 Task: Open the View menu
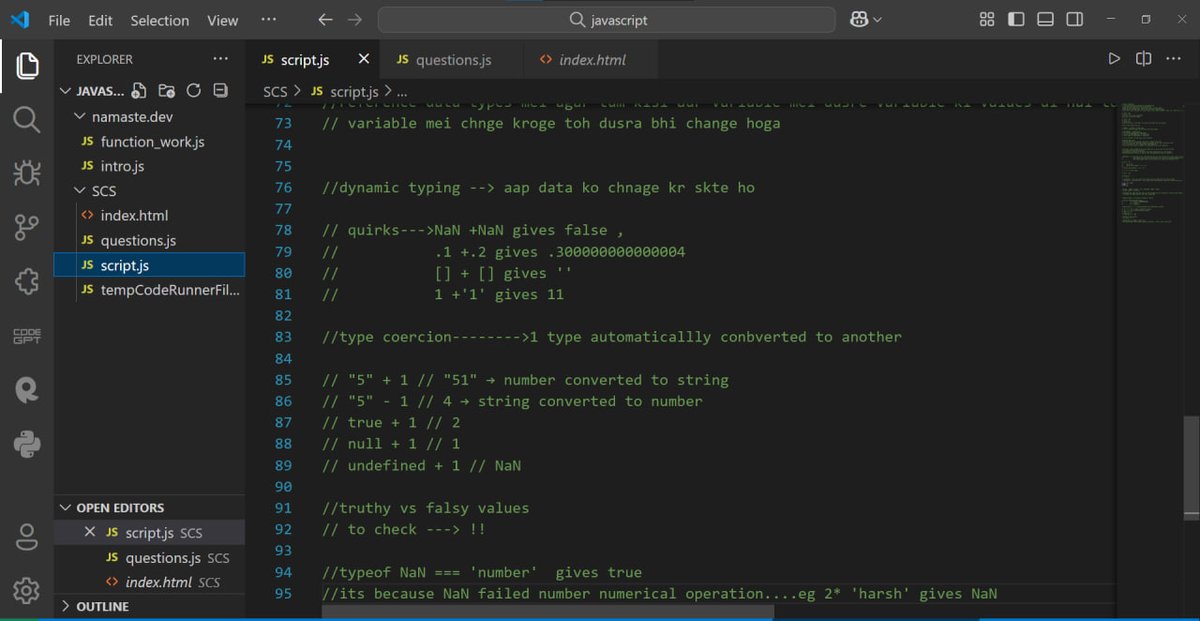pos(222,20)
